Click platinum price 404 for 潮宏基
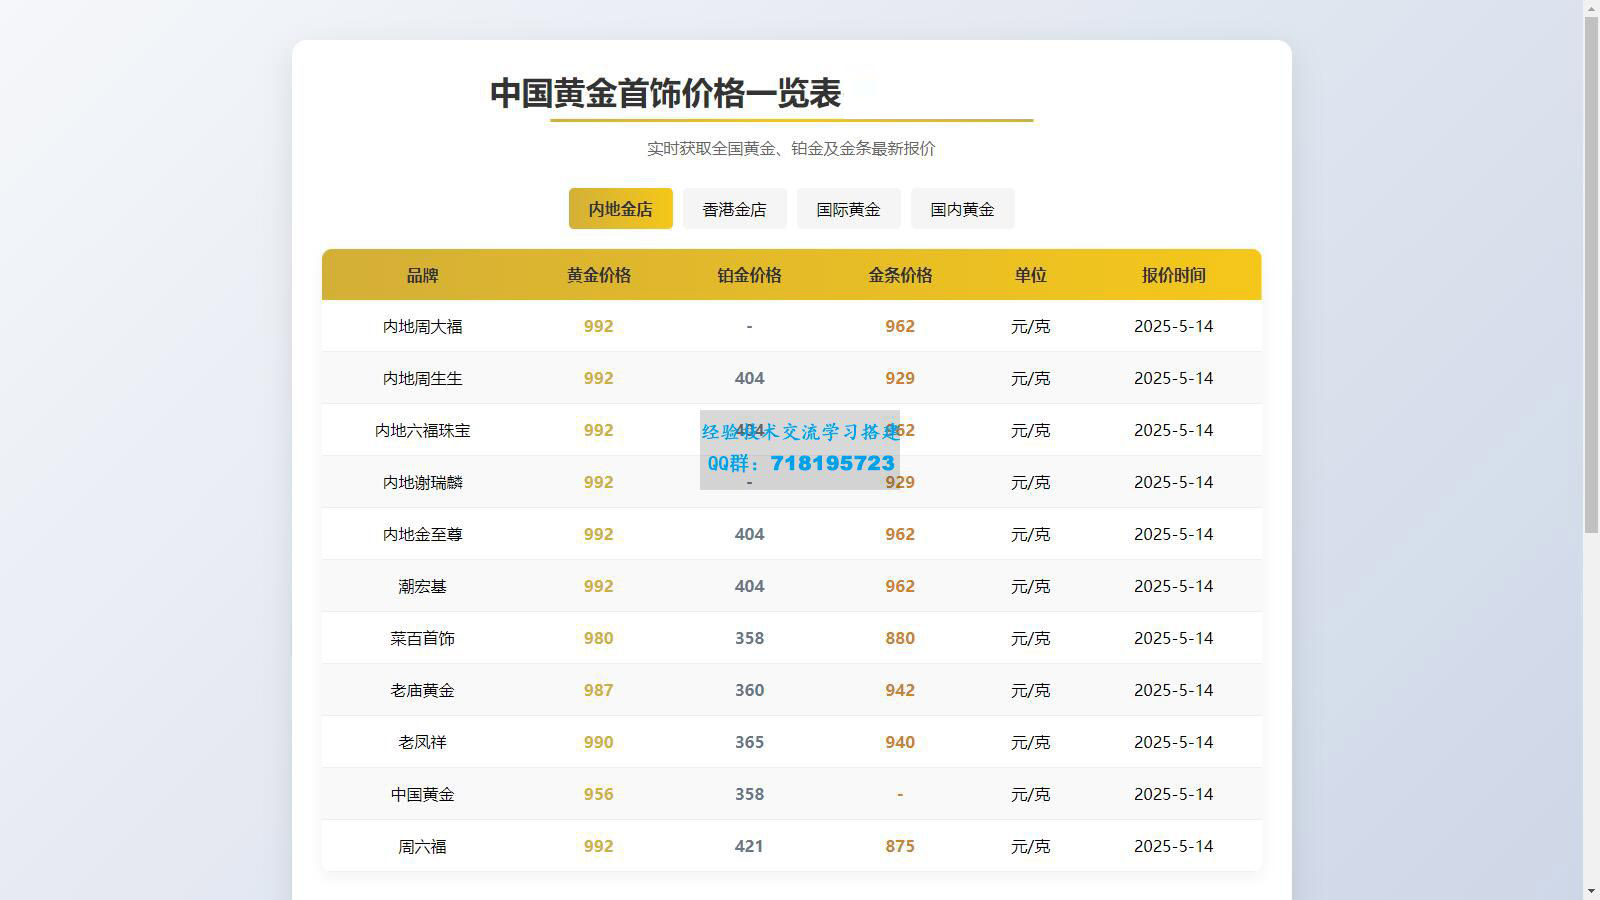The height and width of the screenshot is (900, 1600). [x=749, y=586]
